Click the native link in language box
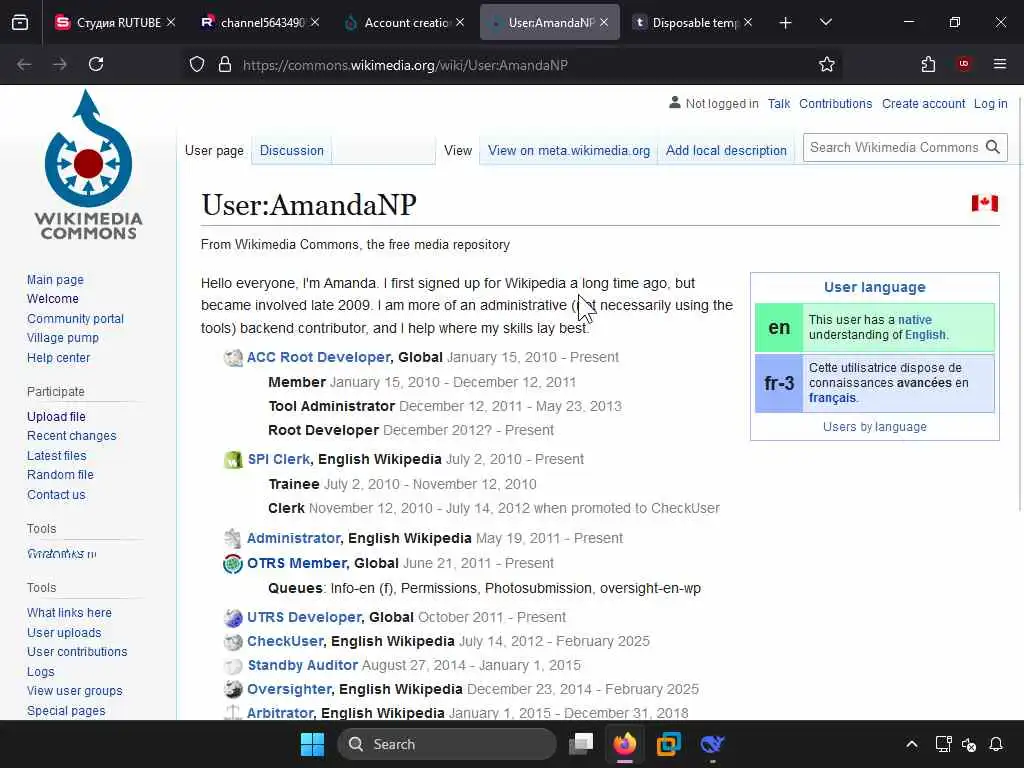This screenshot has height=768, width=1024. pyautogui.click(x=914, y=320)
